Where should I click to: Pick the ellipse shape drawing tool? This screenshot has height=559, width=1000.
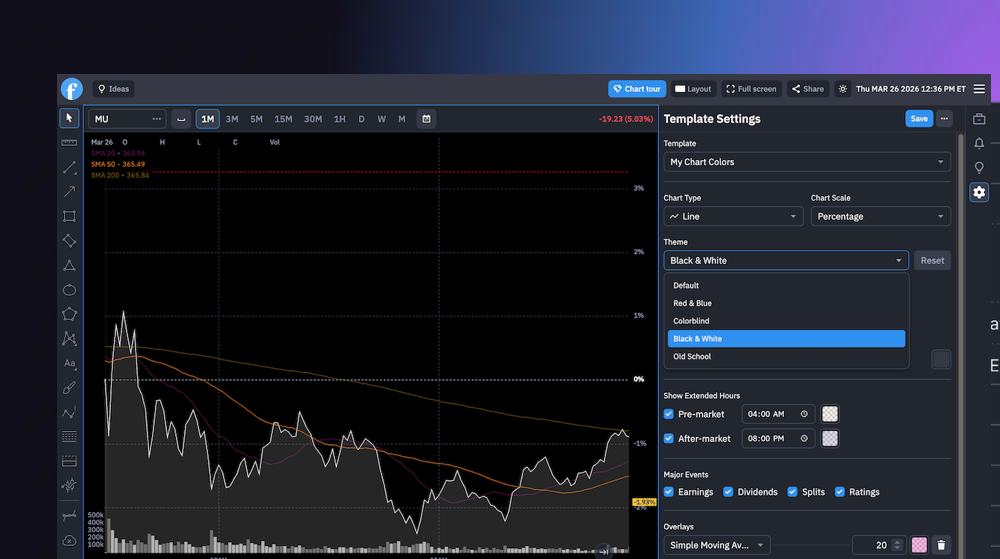tap(69, 290)
